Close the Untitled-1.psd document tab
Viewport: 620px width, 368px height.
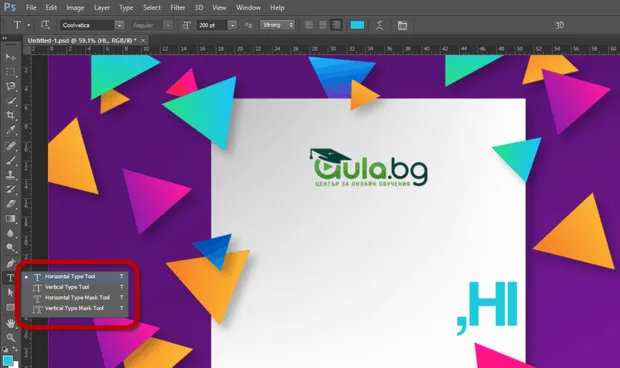[x=143, y=40]
